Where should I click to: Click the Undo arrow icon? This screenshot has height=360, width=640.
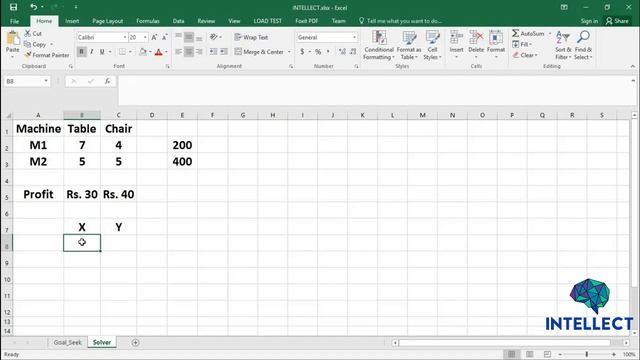pos(33,7)
